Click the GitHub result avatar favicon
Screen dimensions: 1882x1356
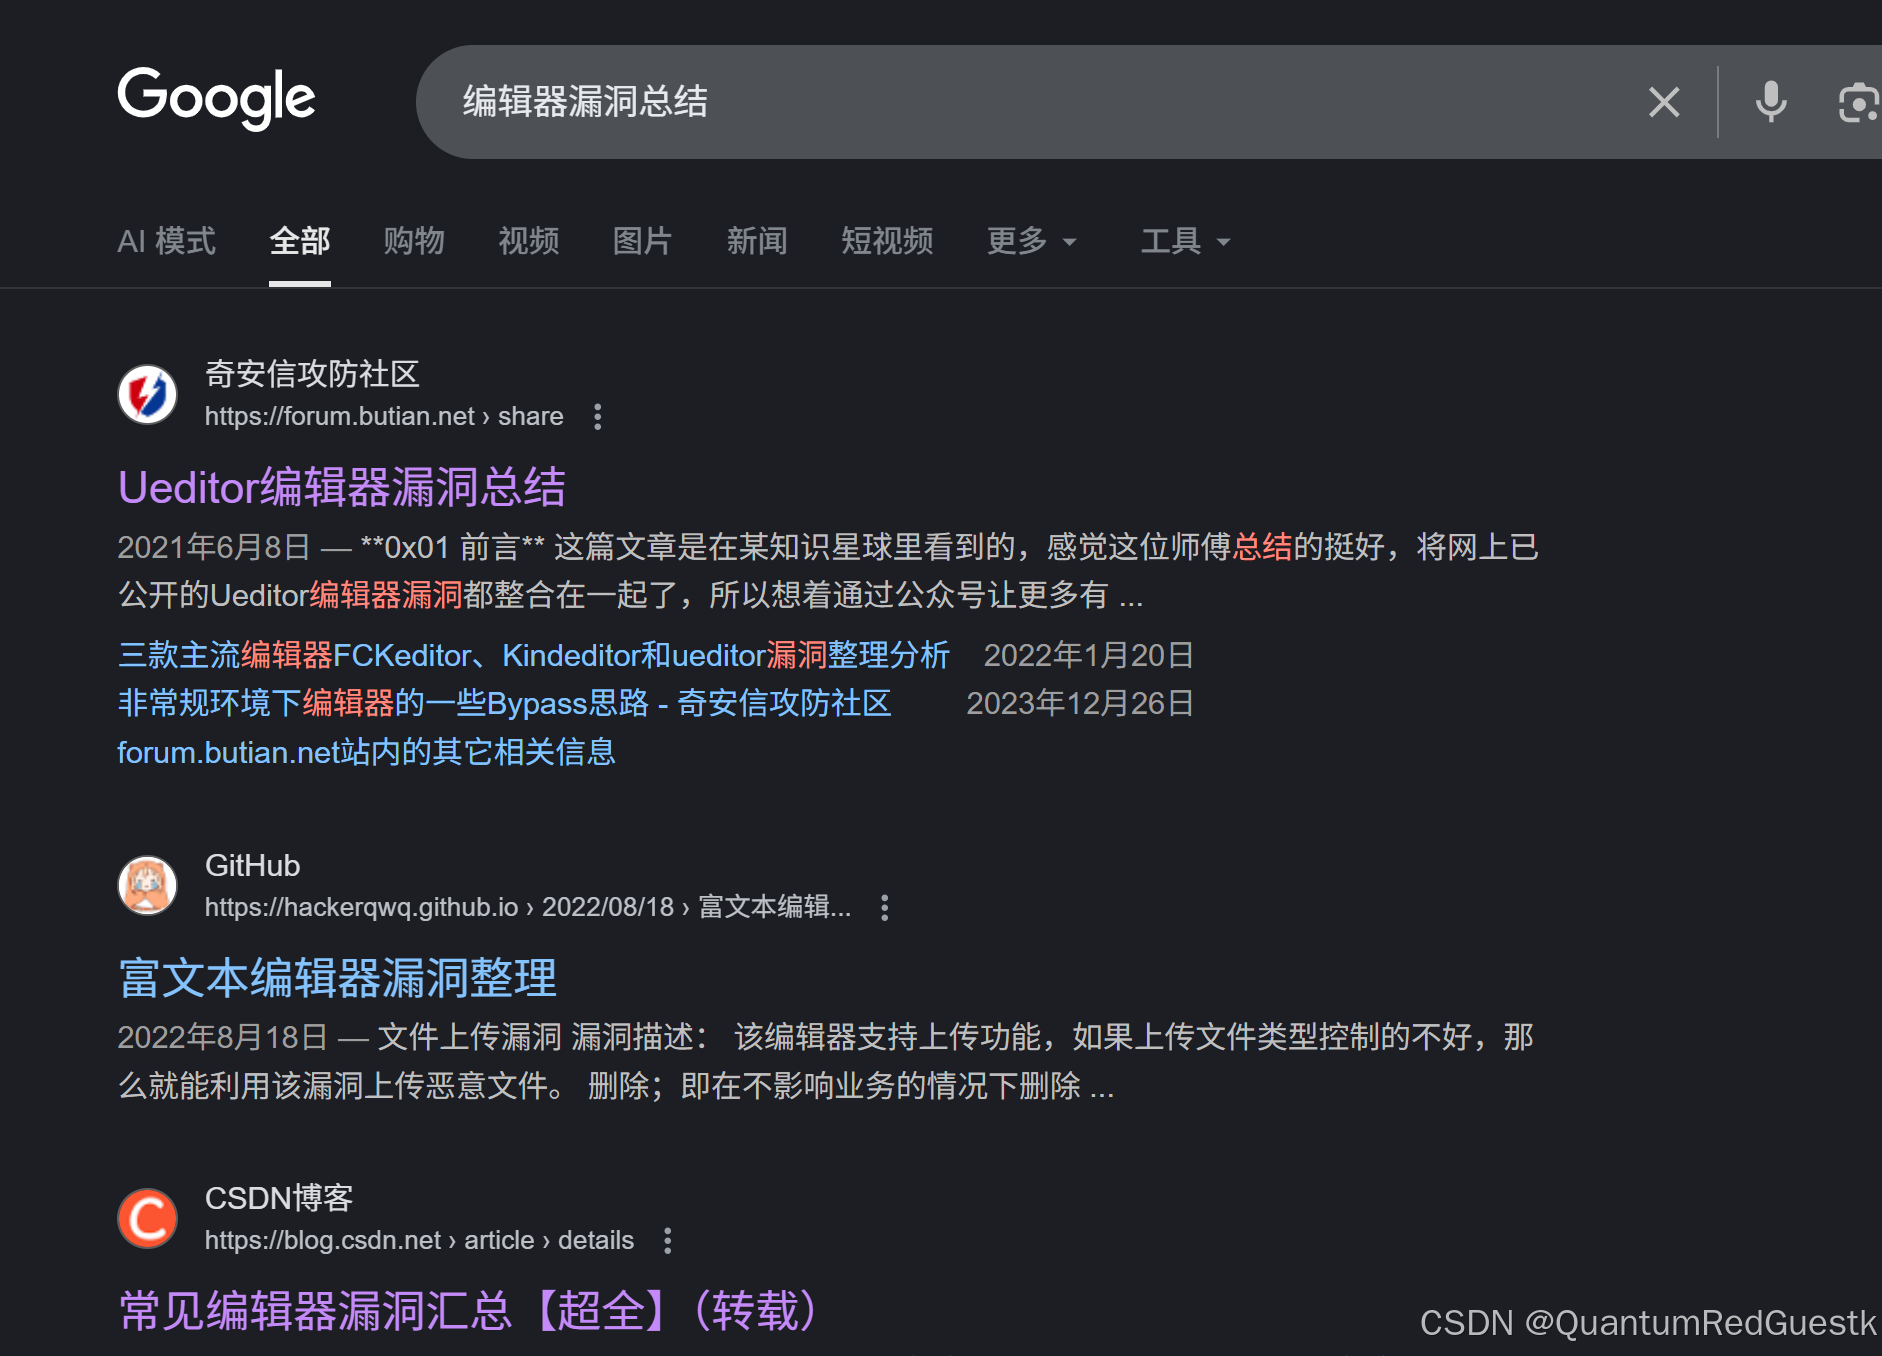click(x=148, y=885)
